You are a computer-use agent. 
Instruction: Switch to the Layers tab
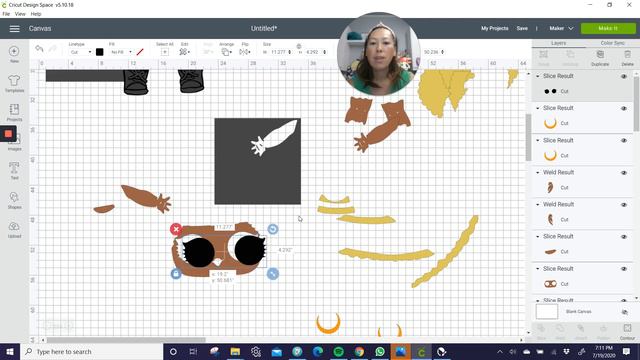pyautogui.click(x=559, y=43)
